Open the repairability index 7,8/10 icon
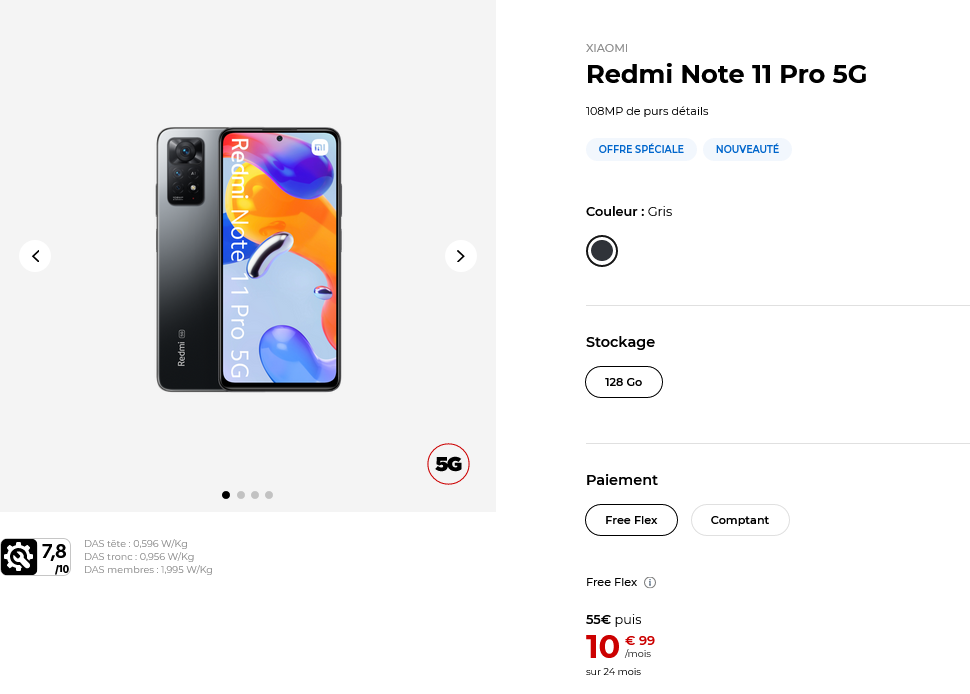This screenshot has height=694, width=970. [x=35, y=557]
